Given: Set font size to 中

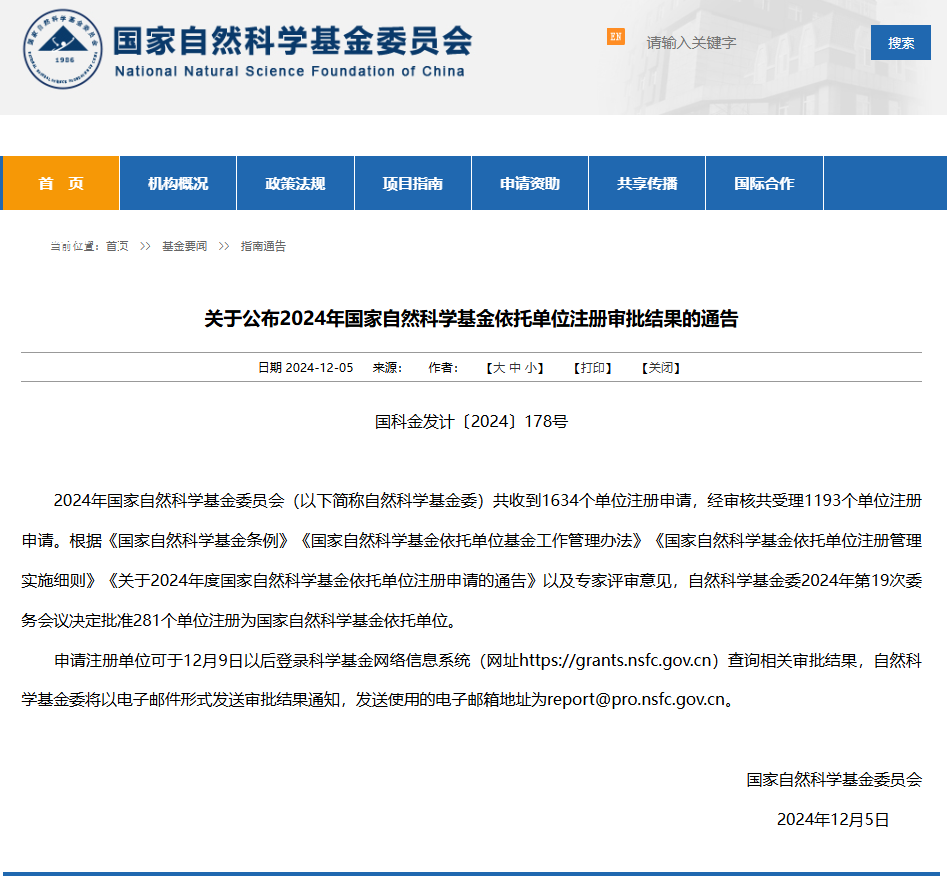Looking at the screenshot, I should pyautogui.click(x=515, y=368).
